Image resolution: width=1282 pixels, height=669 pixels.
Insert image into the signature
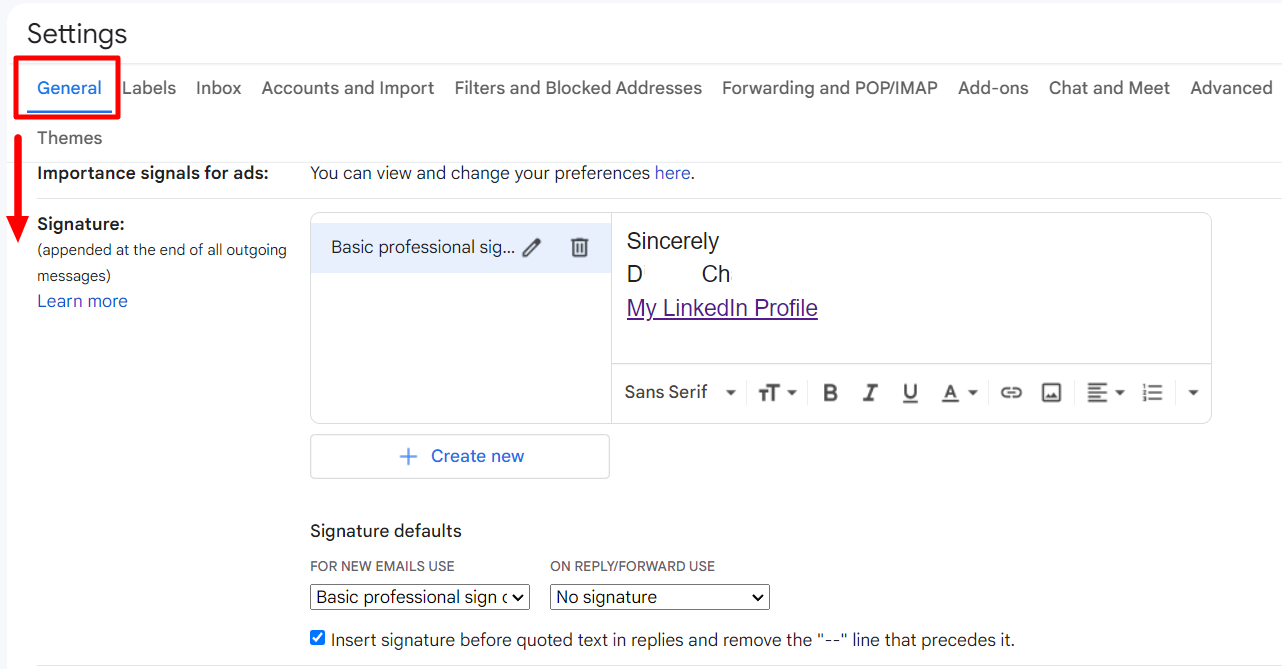point(1051,393)
